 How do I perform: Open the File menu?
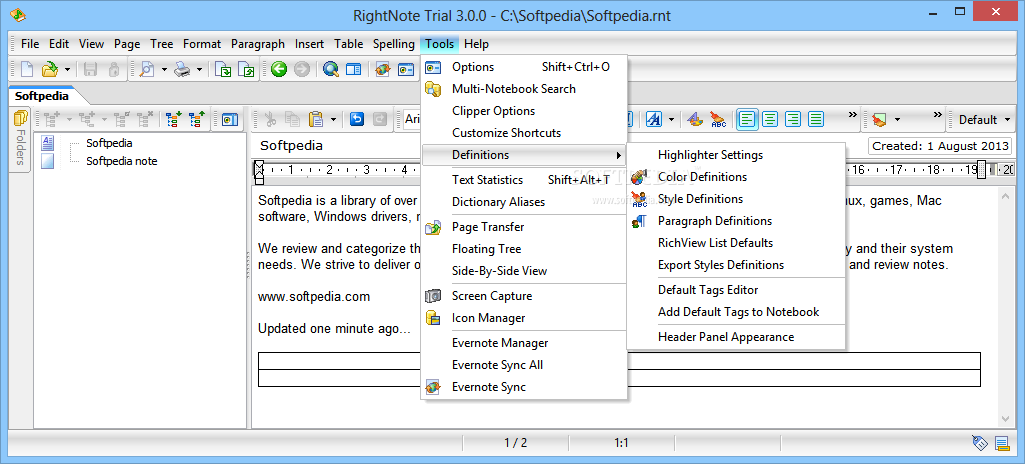[30, 44]
